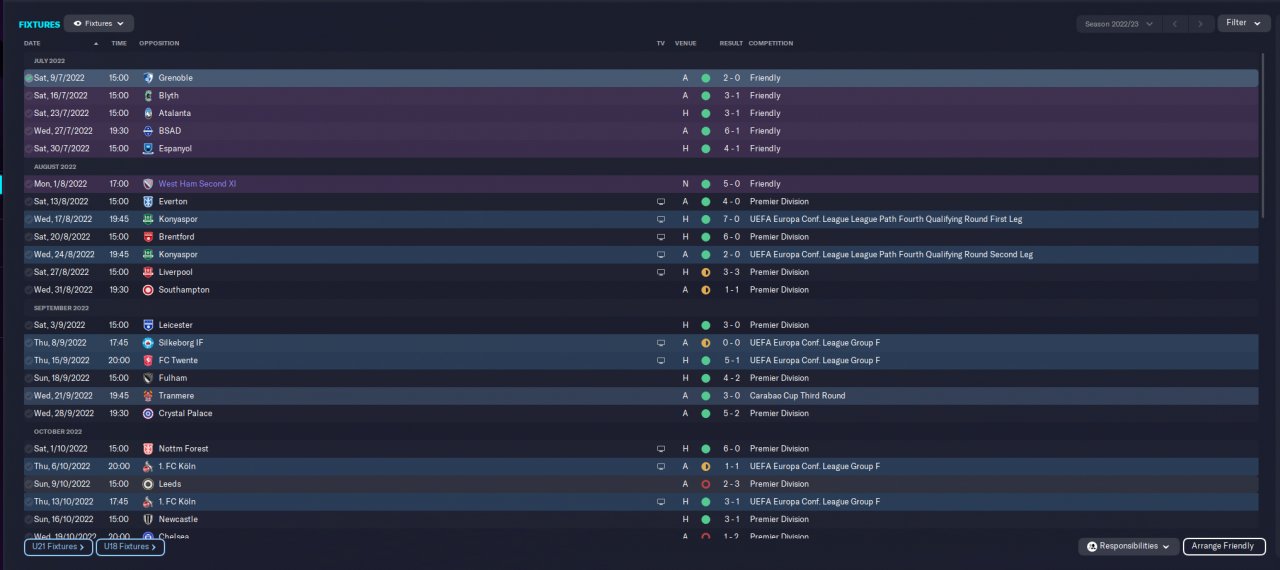Open the Fixtures view dropdown
This screenshot has width=1280, height=570.
click(x=99, y=23)
